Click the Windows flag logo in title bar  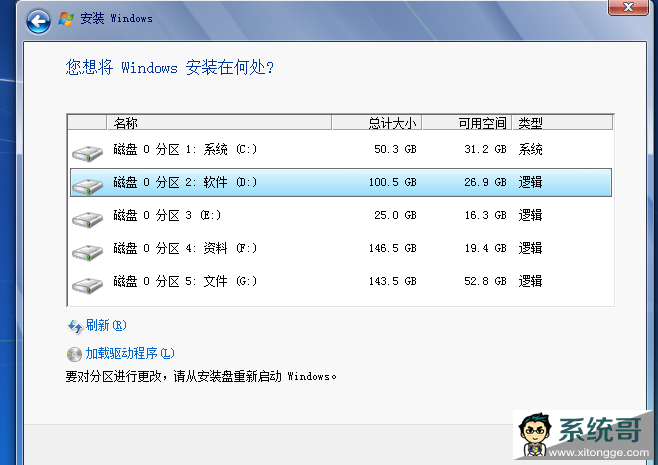pyautogui.click(x=66, y=19)
